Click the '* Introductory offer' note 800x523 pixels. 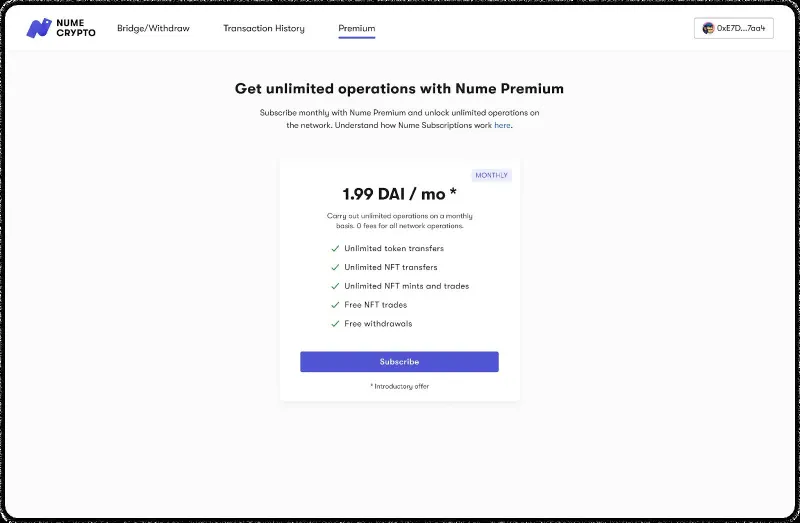399,386
